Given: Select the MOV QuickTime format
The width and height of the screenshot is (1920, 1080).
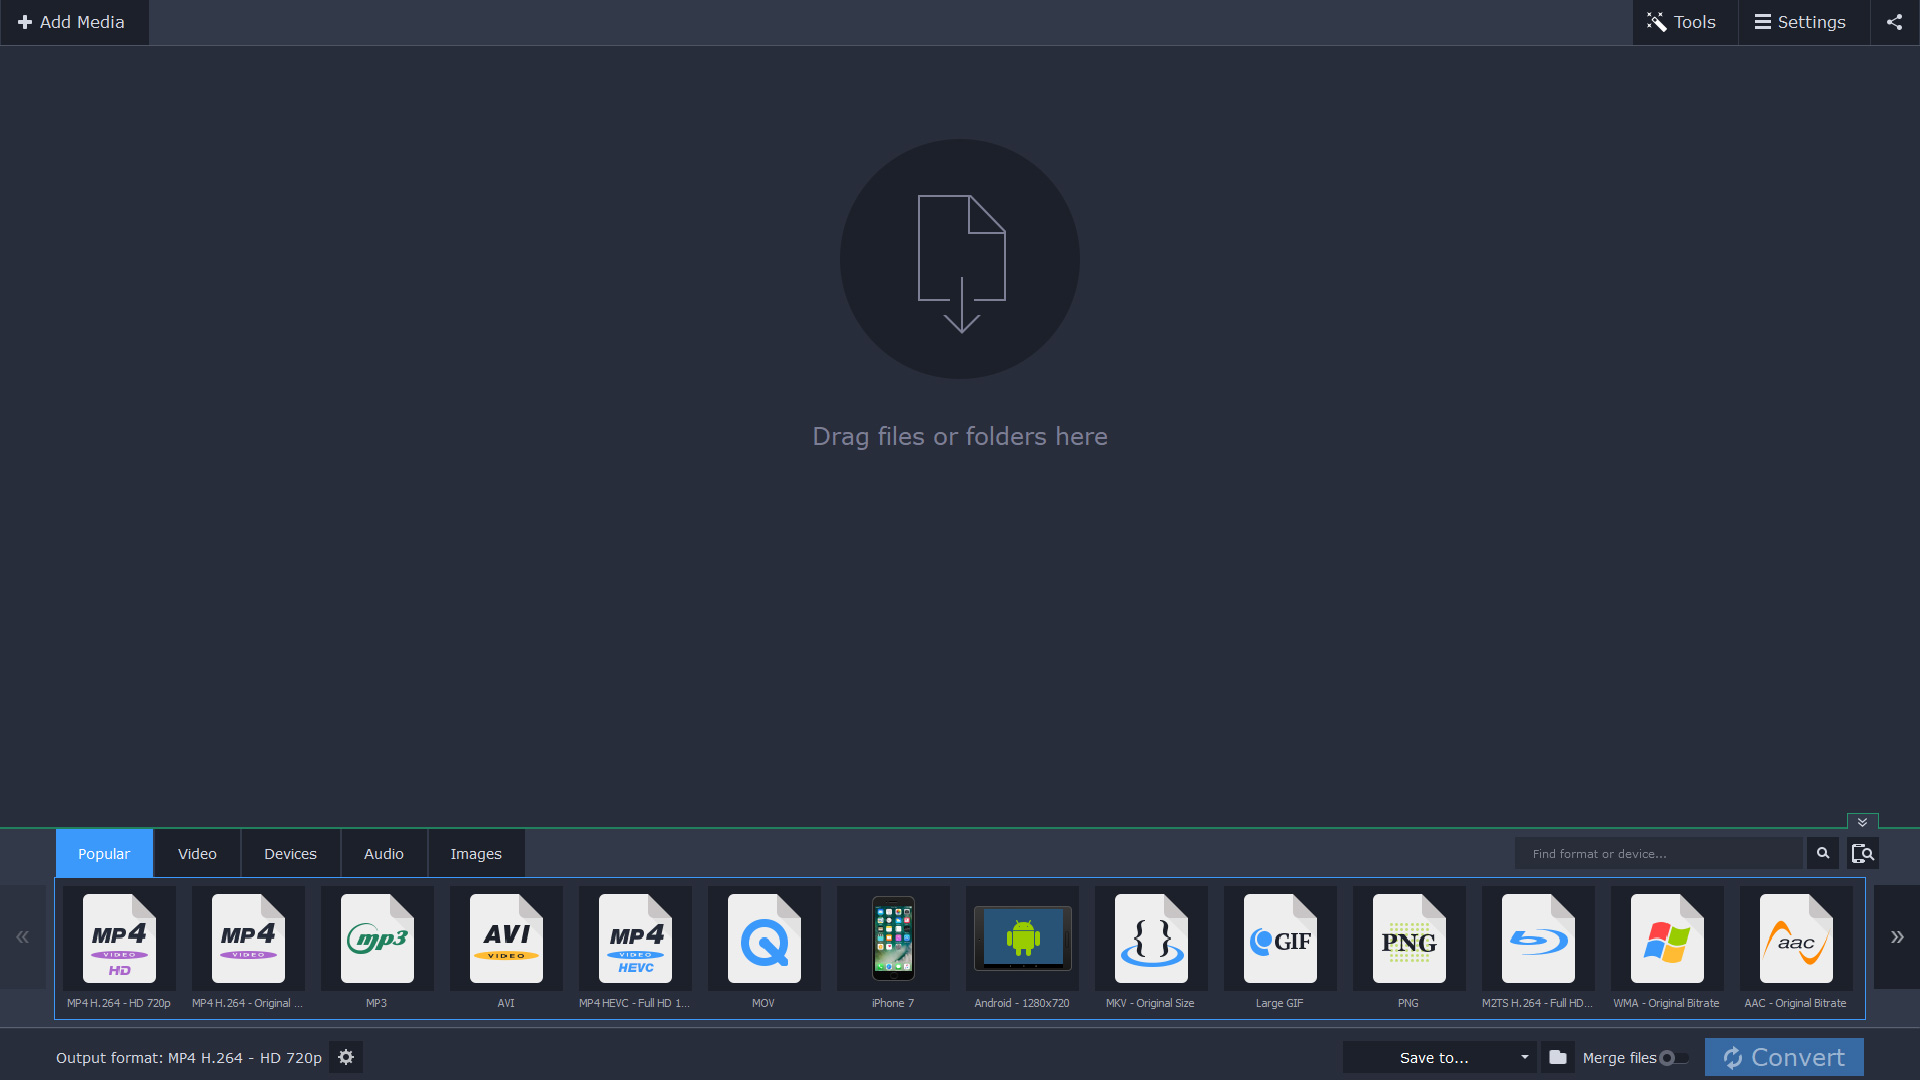Looking at the screenshot, I should (763, 940).
